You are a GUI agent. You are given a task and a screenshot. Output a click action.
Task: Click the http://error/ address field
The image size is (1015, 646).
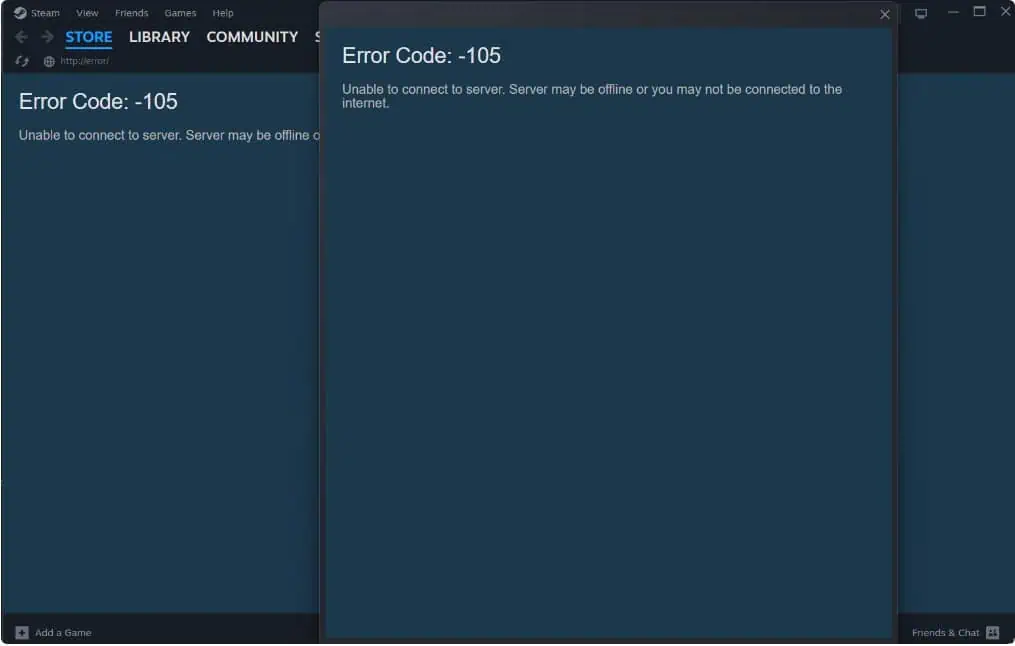coord(85,61)
